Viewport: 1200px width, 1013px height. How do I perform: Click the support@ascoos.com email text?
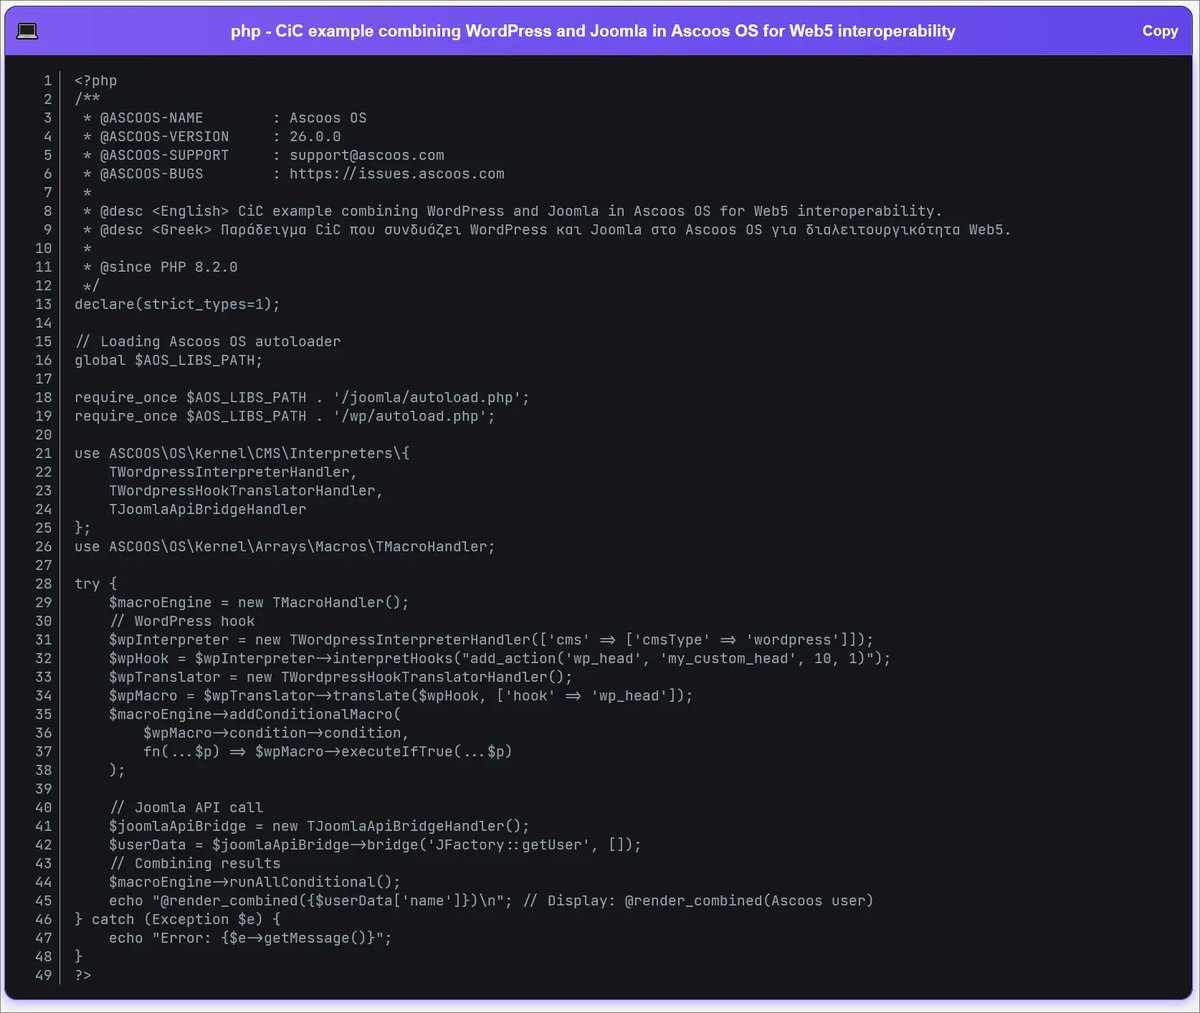367,155
